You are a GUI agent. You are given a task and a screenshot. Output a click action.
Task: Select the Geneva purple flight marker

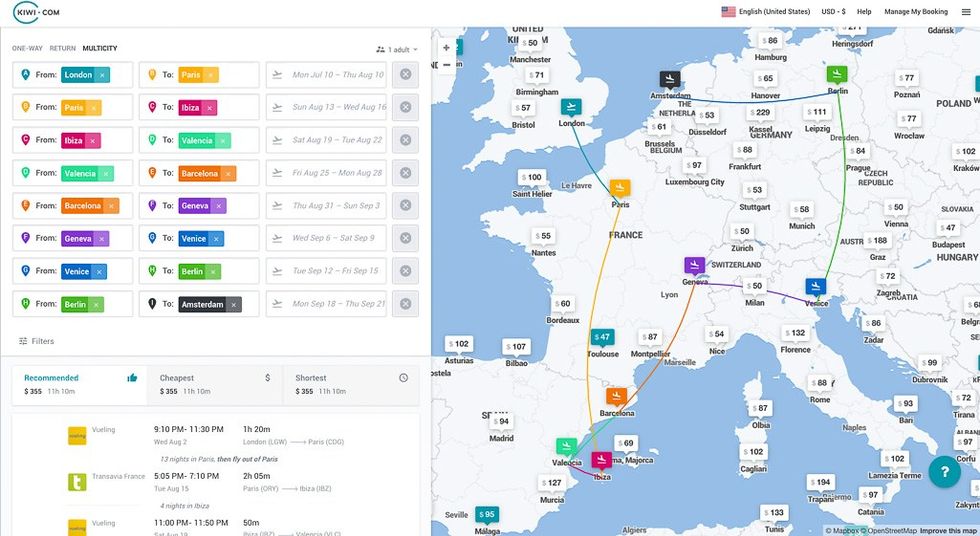point(695,265)
